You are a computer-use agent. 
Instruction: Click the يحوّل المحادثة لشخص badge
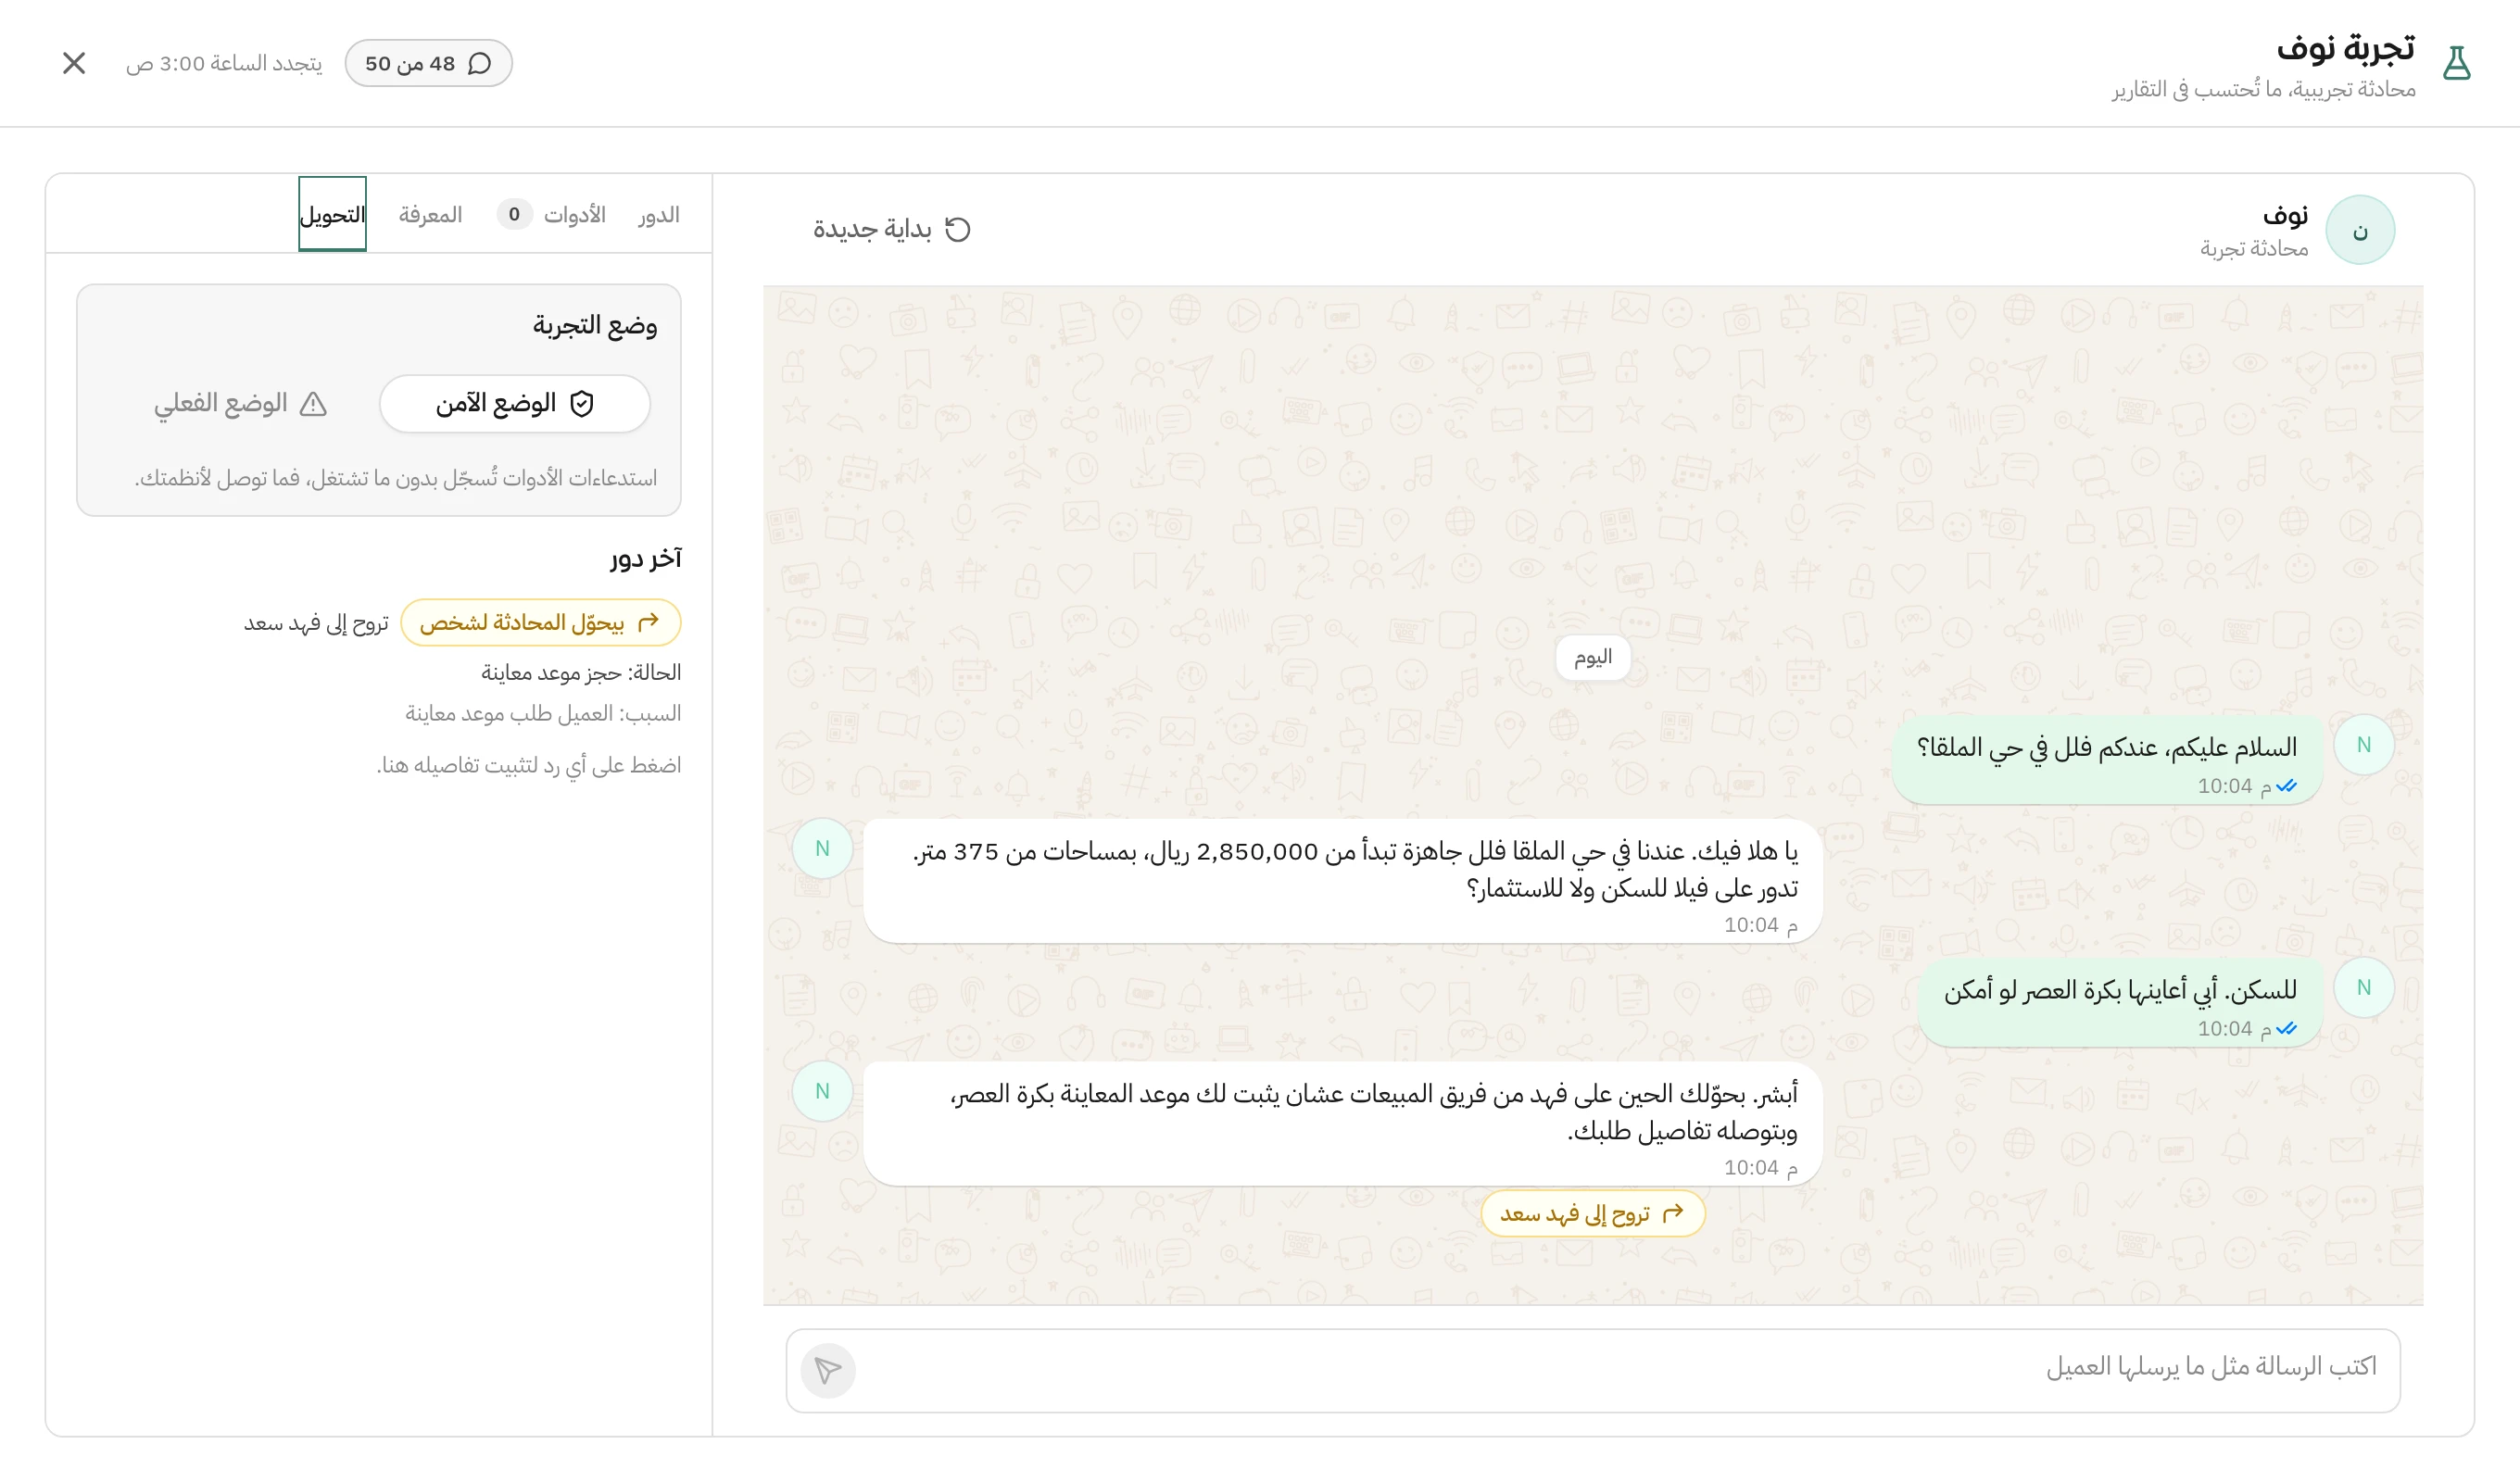(x=541, y=623)
